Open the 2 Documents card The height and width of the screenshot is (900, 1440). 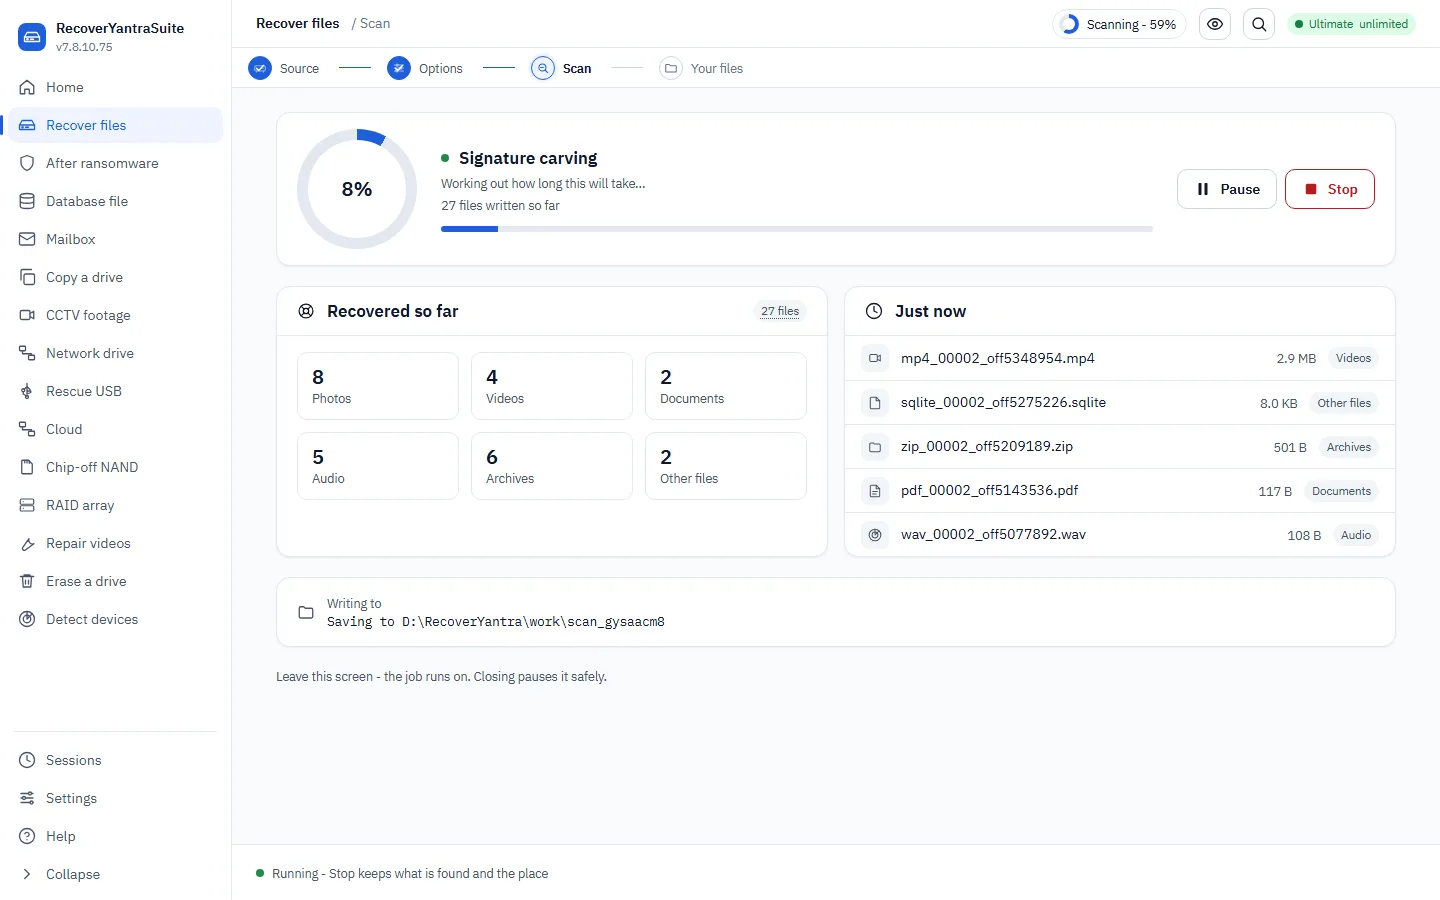726,386
